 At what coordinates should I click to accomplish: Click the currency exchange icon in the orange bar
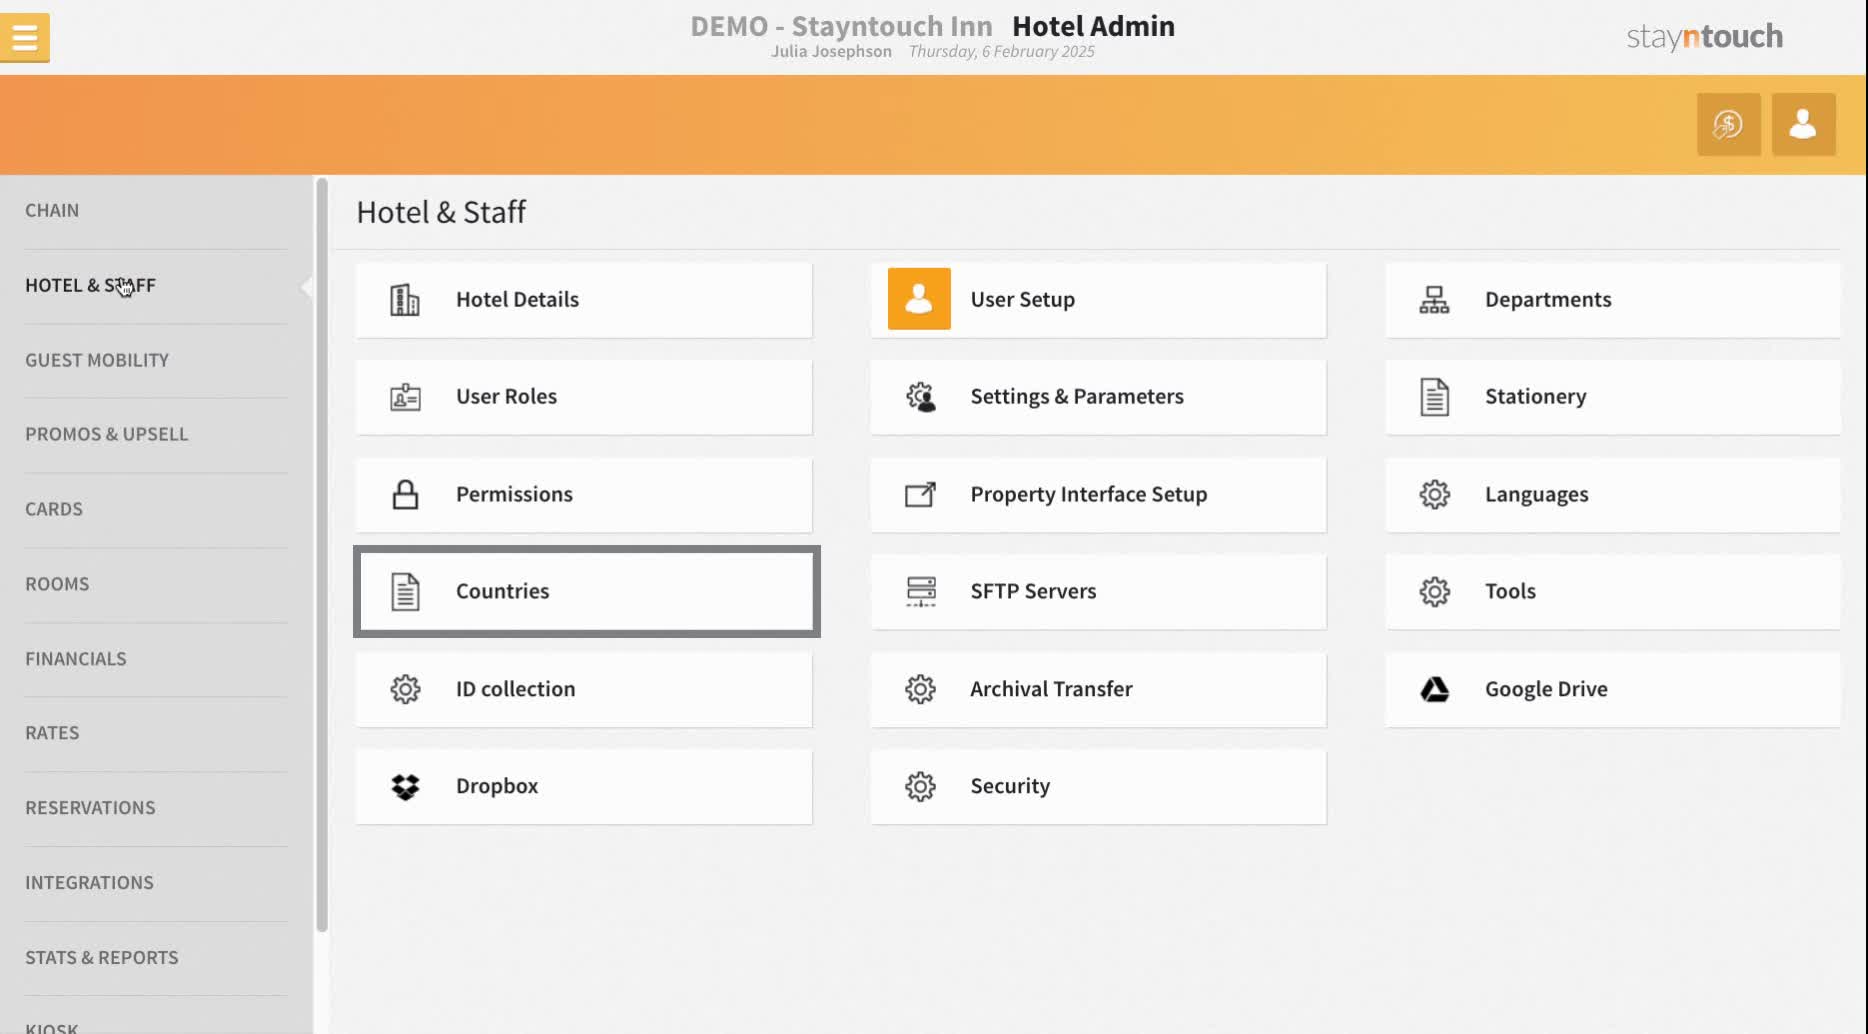point(1728,124)
